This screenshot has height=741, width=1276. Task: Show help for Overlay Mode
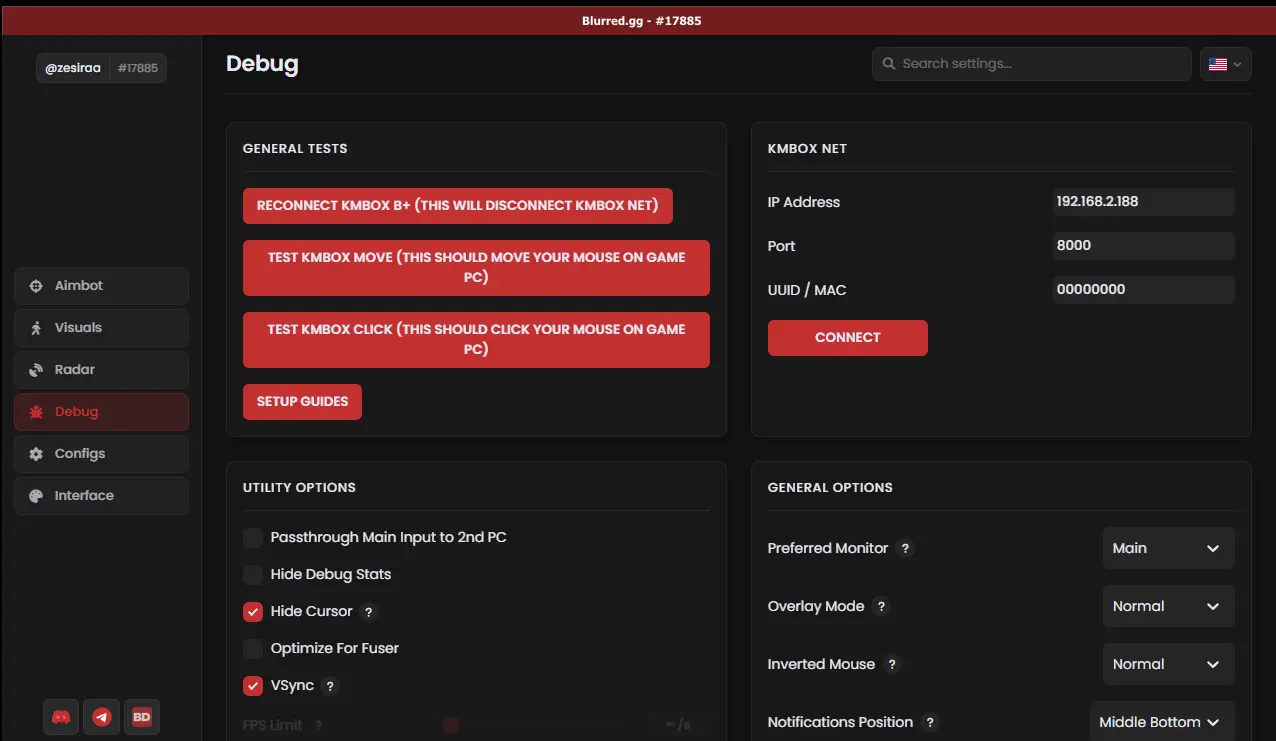pos(880,607)
